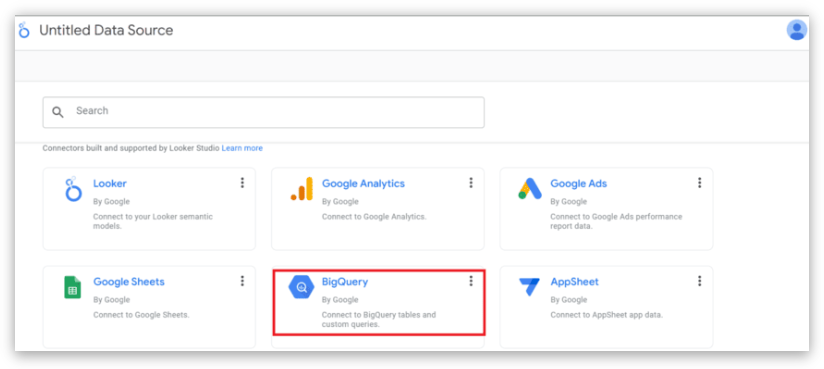The width and height of the screenshot is (824, 369).
Task: Click the Looker Studio logo icon
Action: [24, 30]
